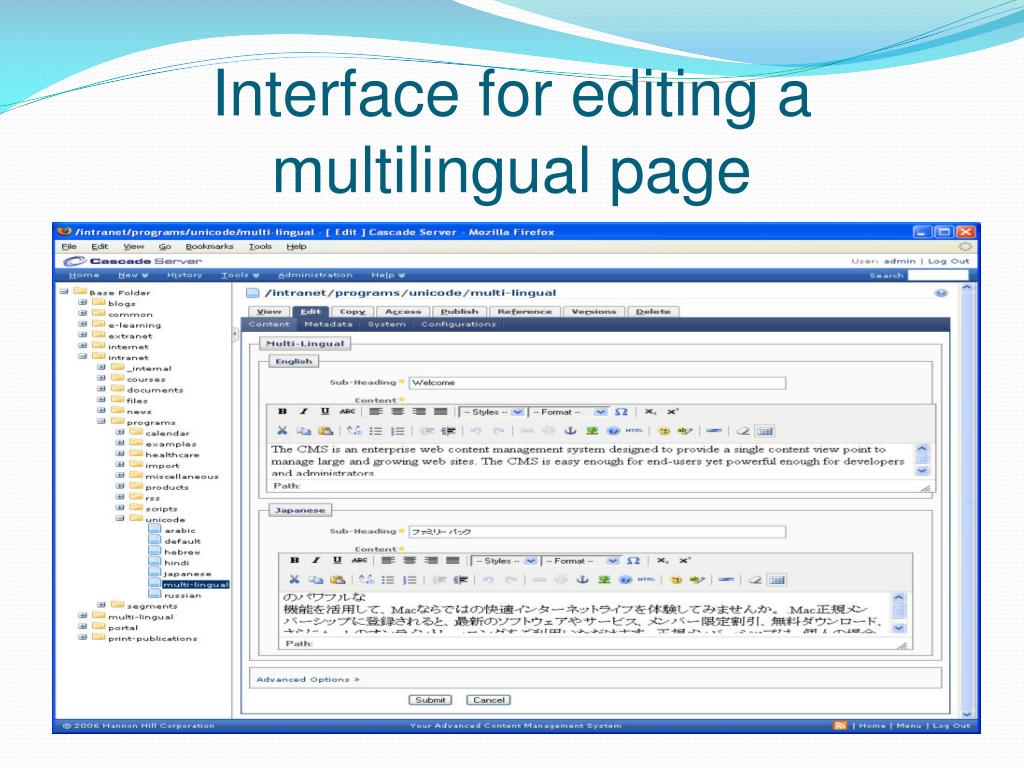1024x768 pixels.
Task: Cut selection in the Japanese editor toolbar
Action: pos(295,580)
